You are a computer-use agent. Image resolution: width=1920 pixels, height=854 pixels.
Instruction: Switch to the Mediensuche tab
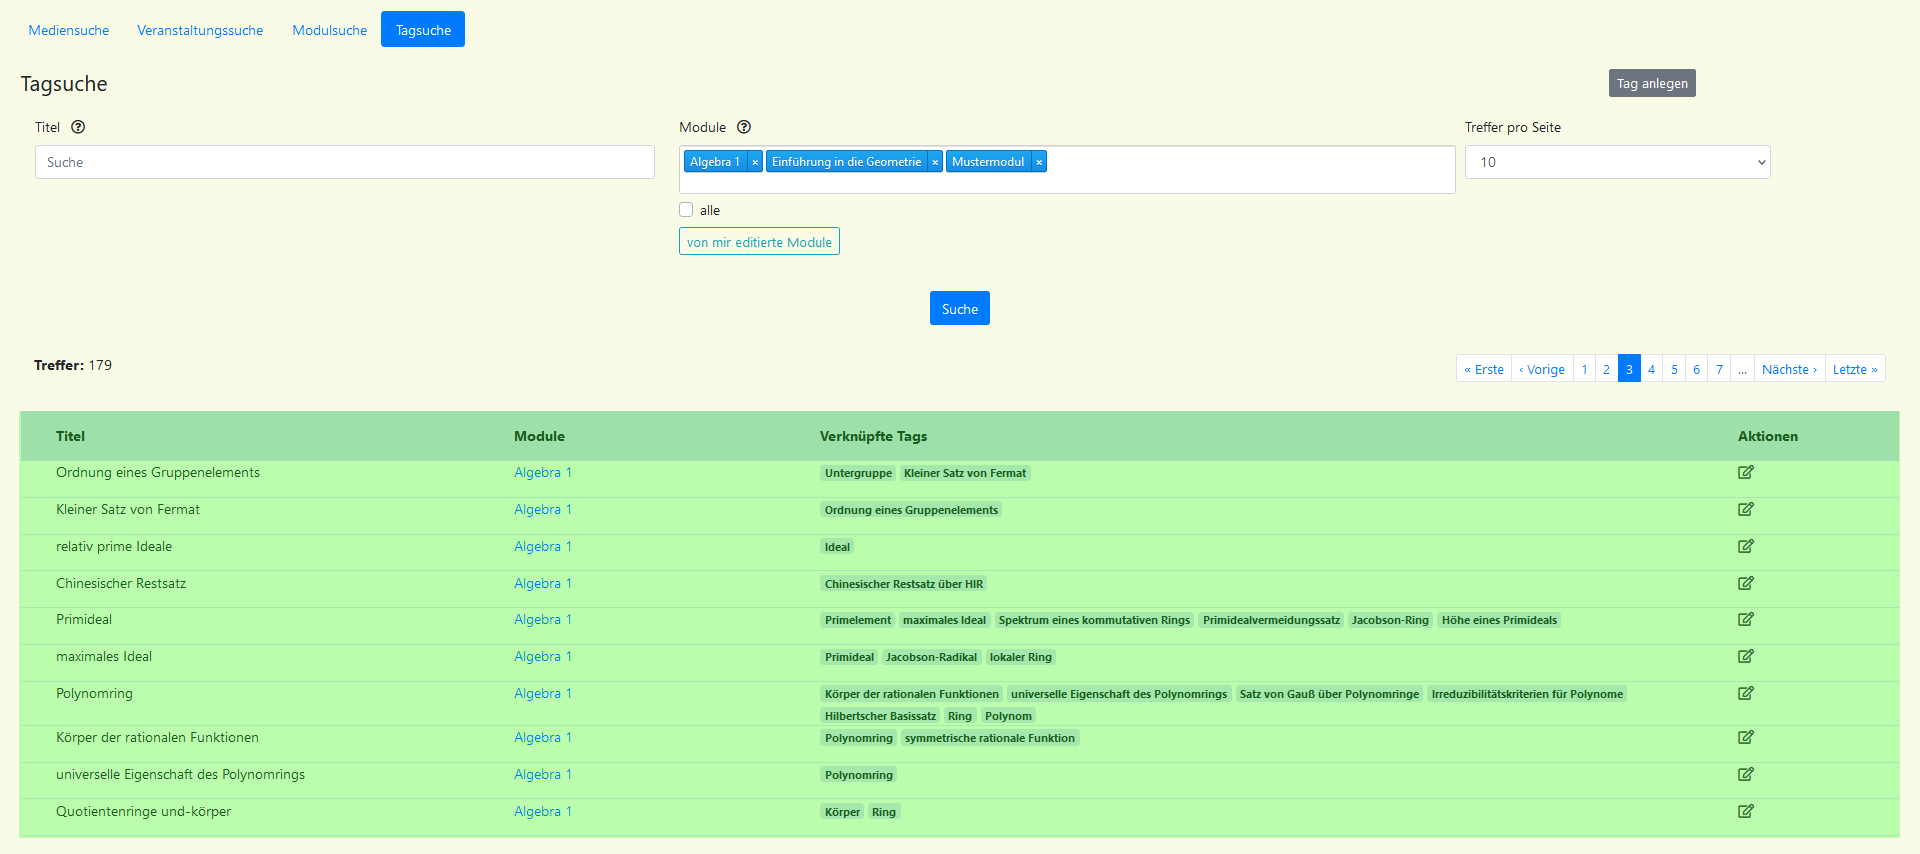69,30
